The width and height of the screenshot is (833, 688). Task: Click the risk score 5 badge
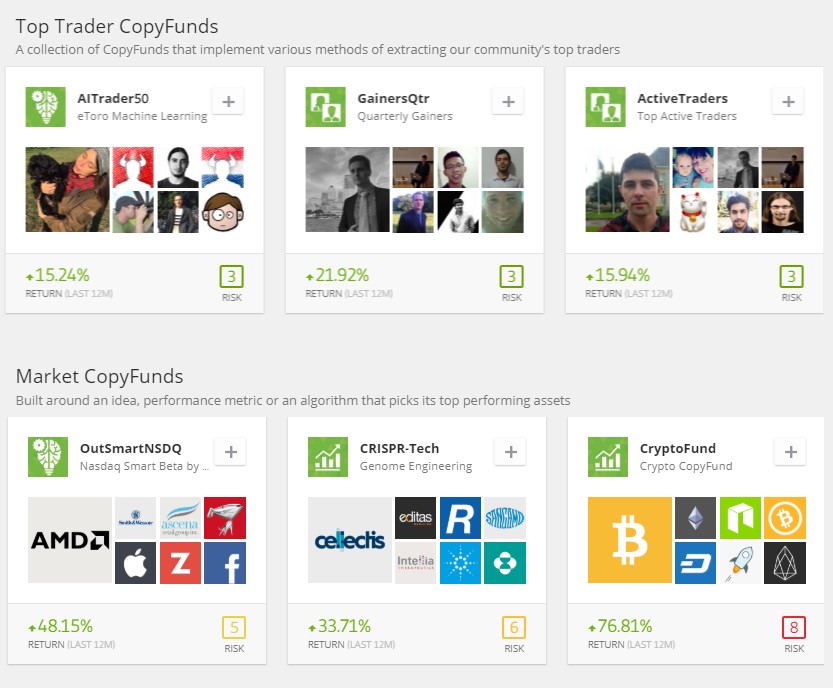pyautogui.click(x=234, y=627)
